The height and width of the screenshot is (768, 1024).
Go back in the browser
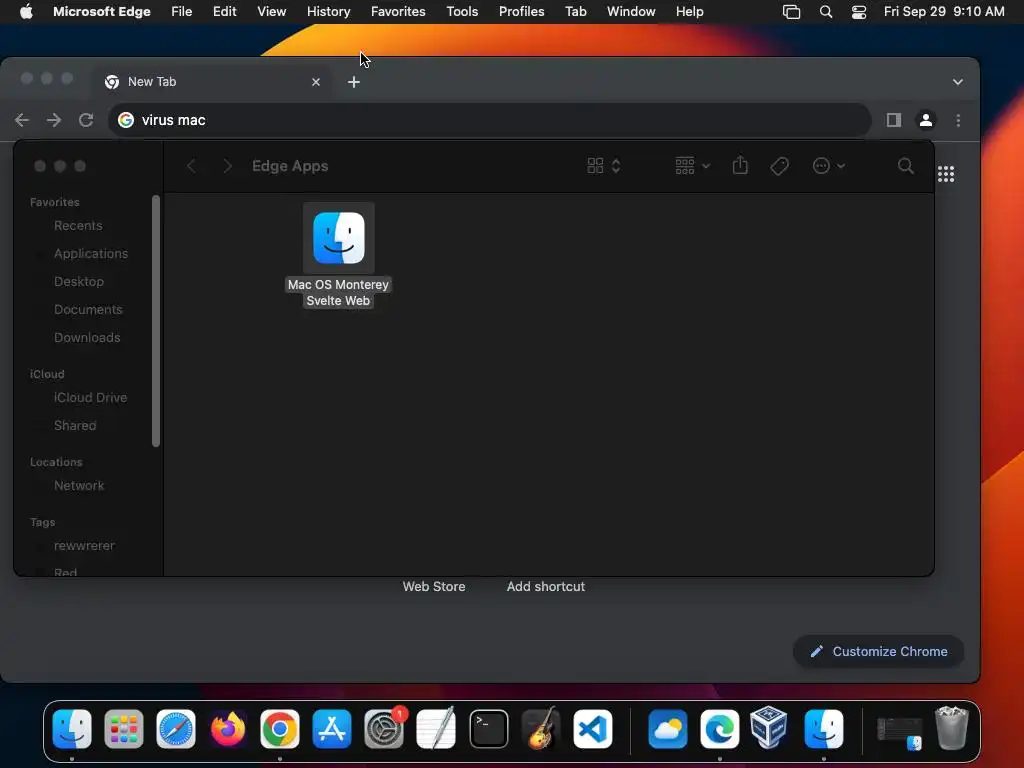(22, 120)
